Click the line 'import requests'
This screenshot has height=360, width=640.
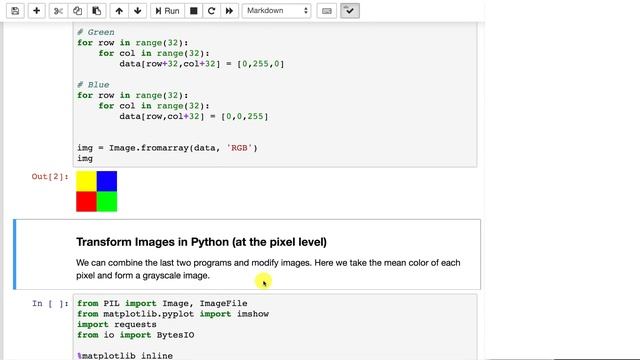pos(117,324)
